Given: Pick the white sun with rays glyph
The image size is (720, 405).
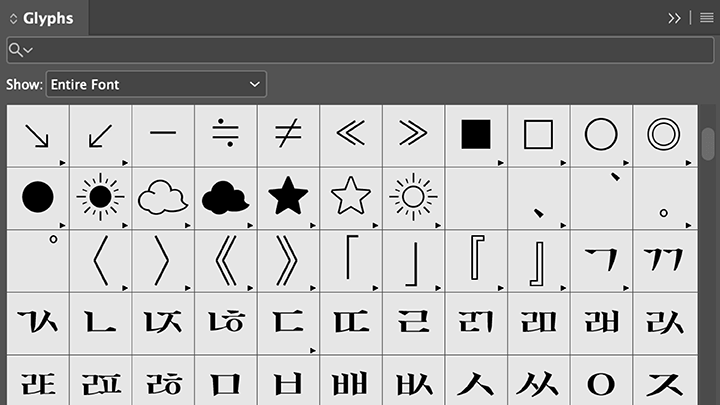Looking at the screenshot, I should (x=413, y=198).
